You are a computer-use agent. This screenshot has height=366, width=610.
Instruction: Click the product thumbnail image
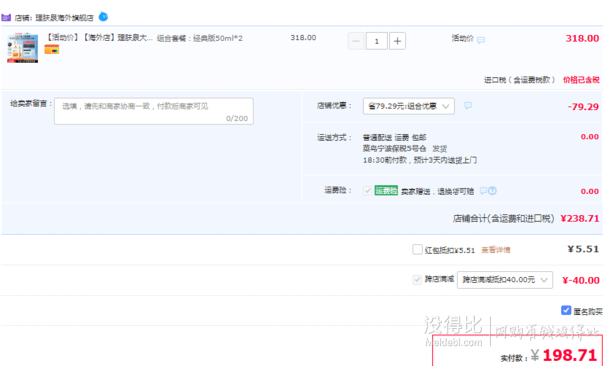[23, 48]
